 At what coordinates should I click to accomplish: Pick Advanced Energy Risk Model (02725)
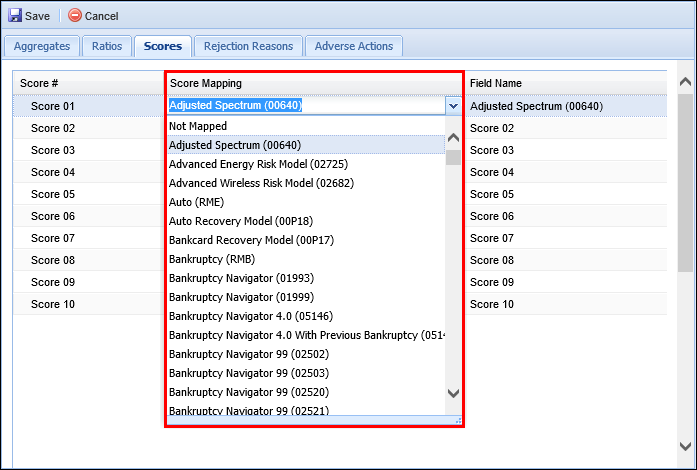306,164
